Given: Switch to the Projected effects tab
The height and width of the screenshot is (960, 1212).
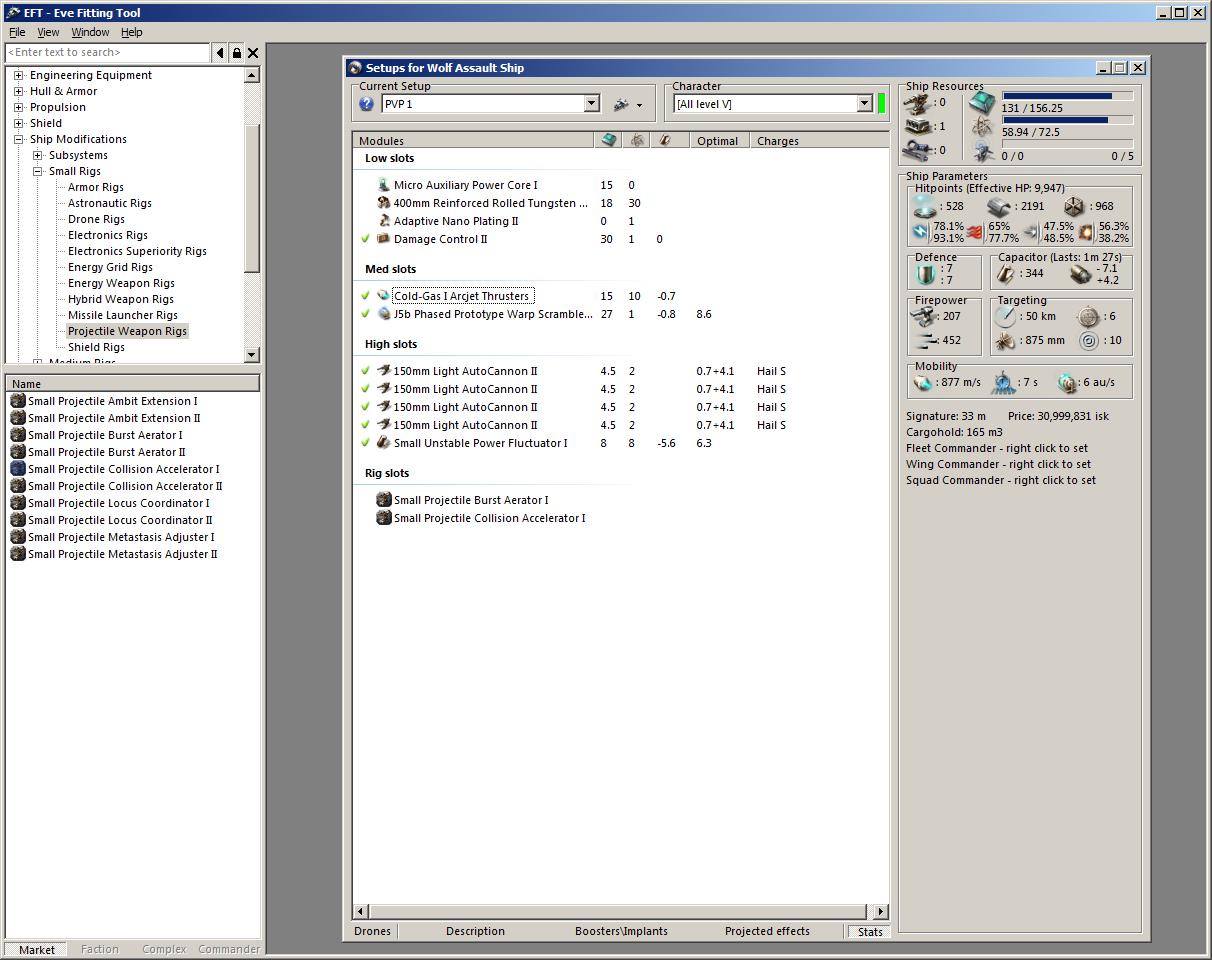Looking at the screenshot, I should coord(767,931).
